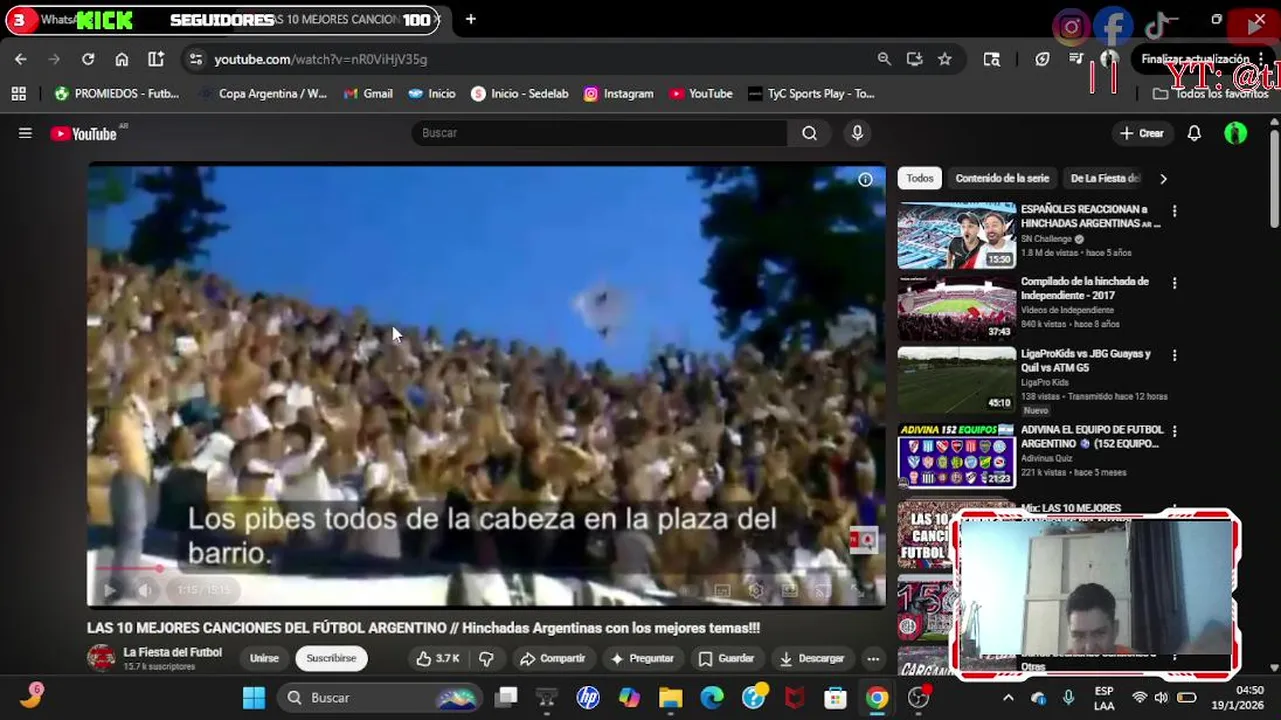
Task: Open options for LigaProKids vs JBG video
Action: [1175, 355]
